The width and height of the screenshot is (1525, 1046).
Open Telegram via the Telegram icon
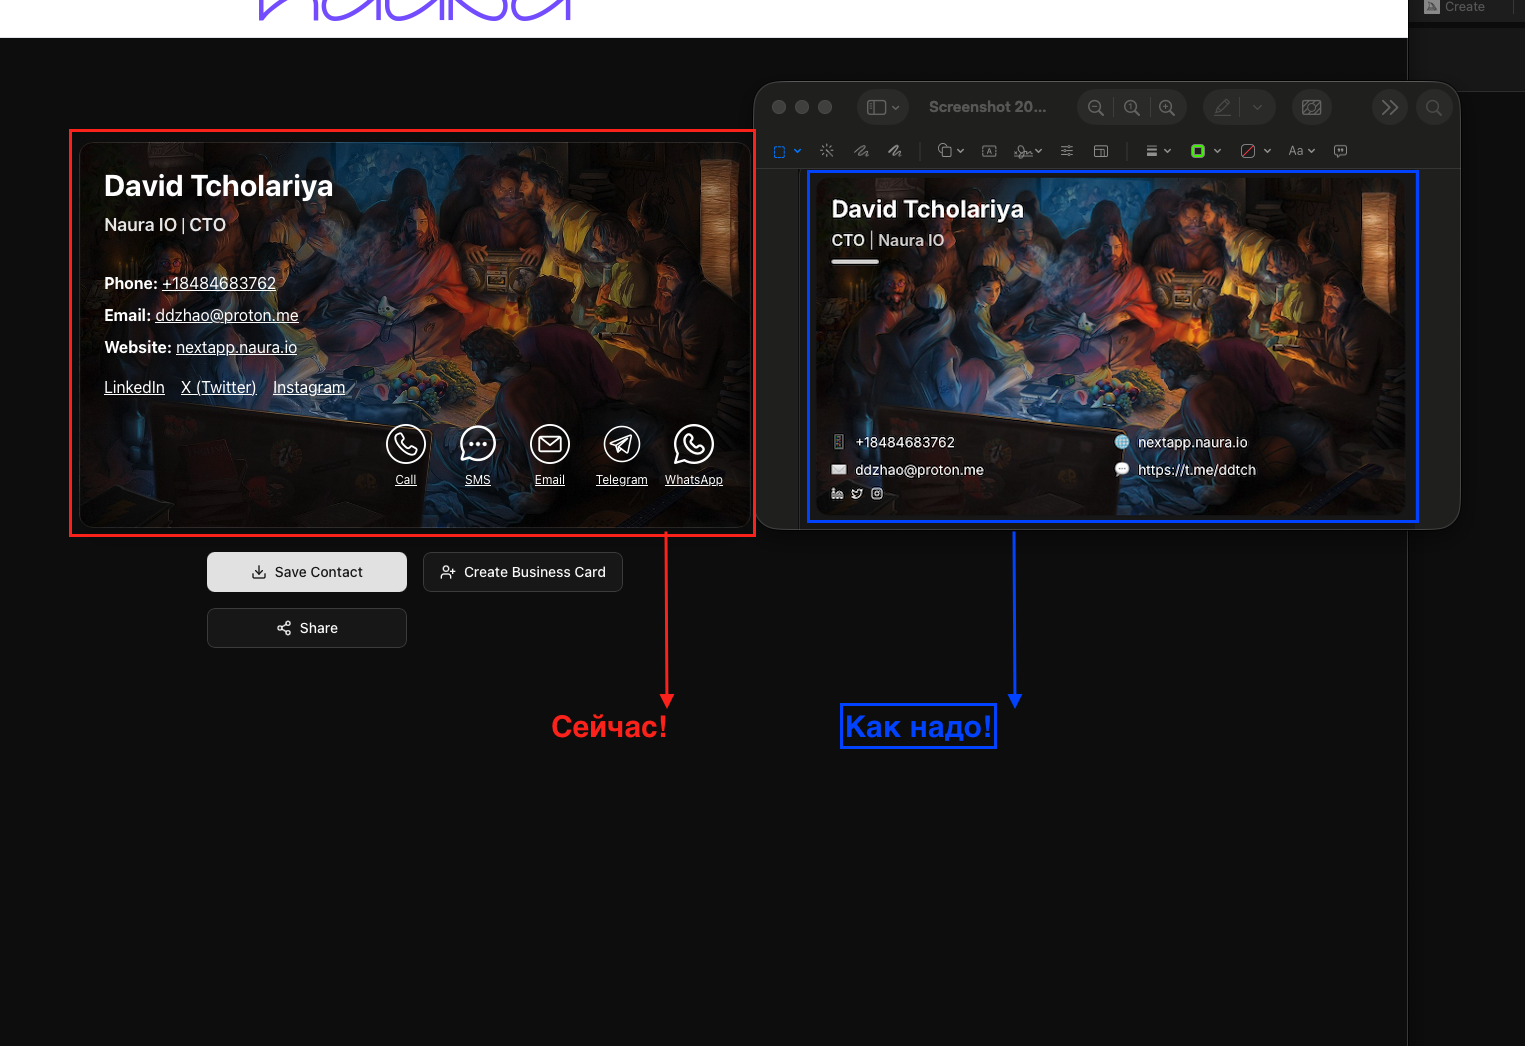point(621,444)
